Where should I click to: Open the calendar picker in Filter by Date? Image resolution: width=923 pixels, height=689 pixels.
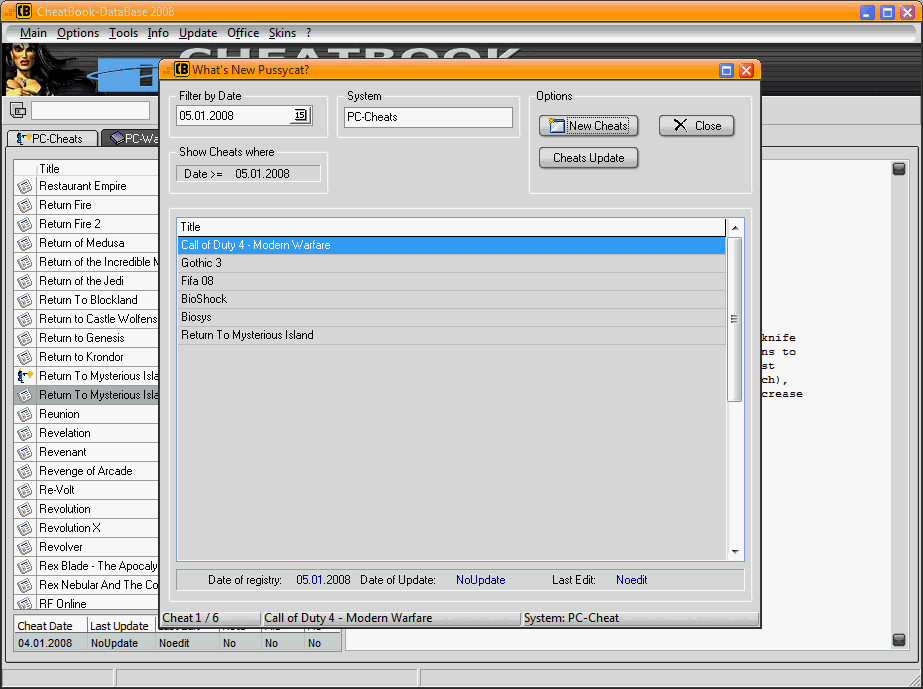pos(300,116)
